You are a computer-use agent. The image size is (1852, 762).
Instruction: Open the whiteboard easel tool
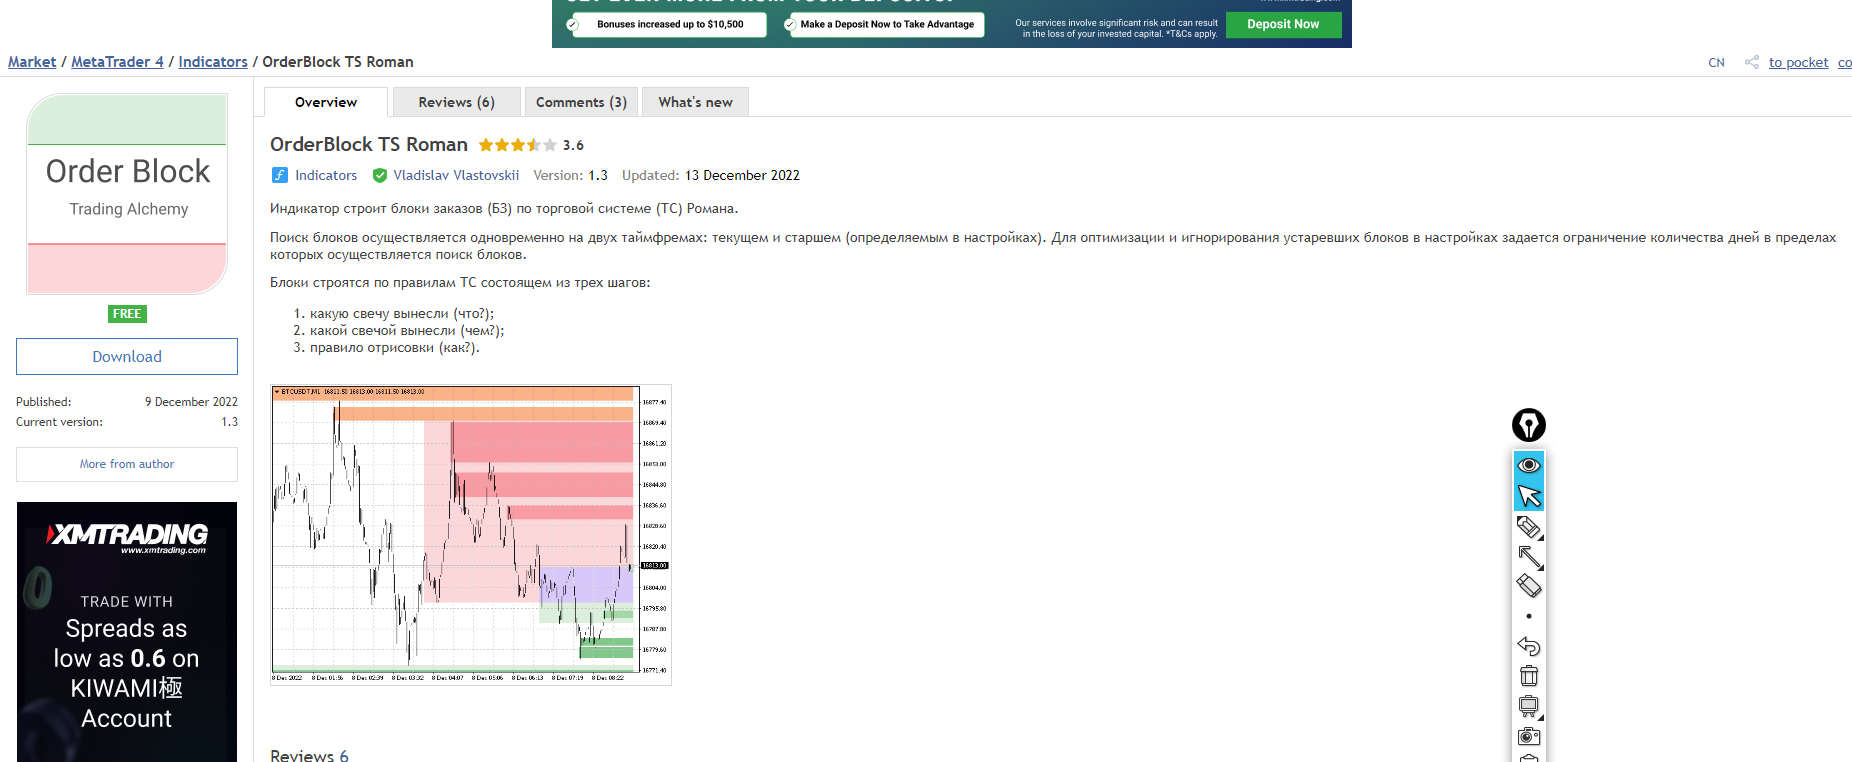tap(1529, 706)
